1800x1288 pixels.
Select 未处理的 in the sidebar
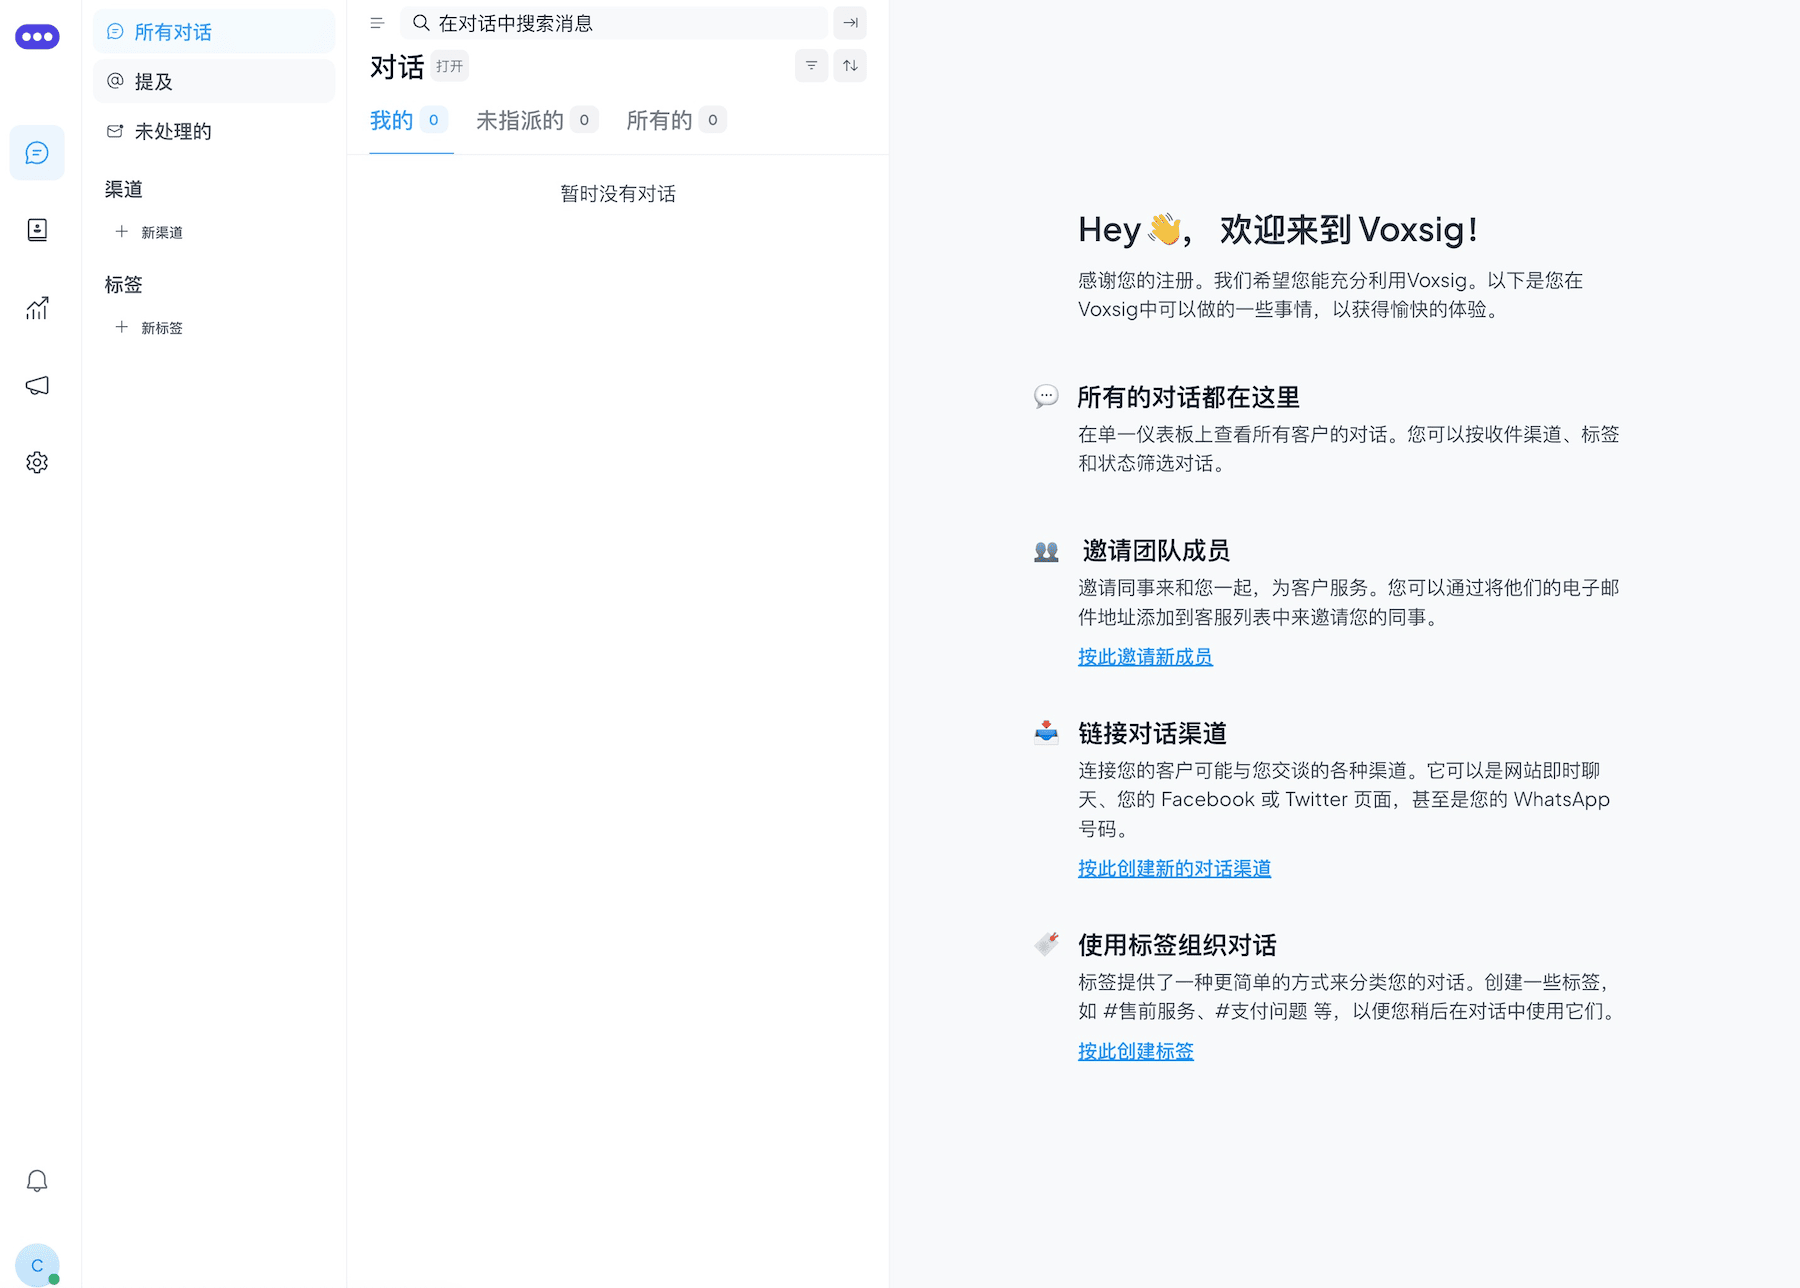(x=214, y=131)
